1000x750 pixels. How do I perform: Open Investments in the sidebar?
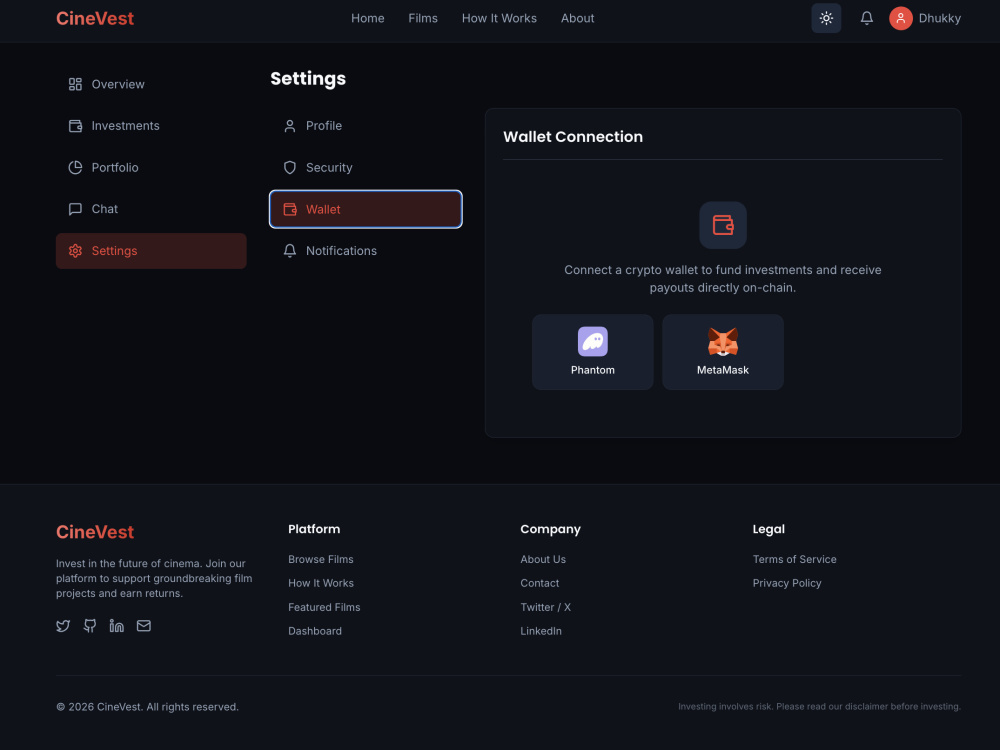[151, 126]
